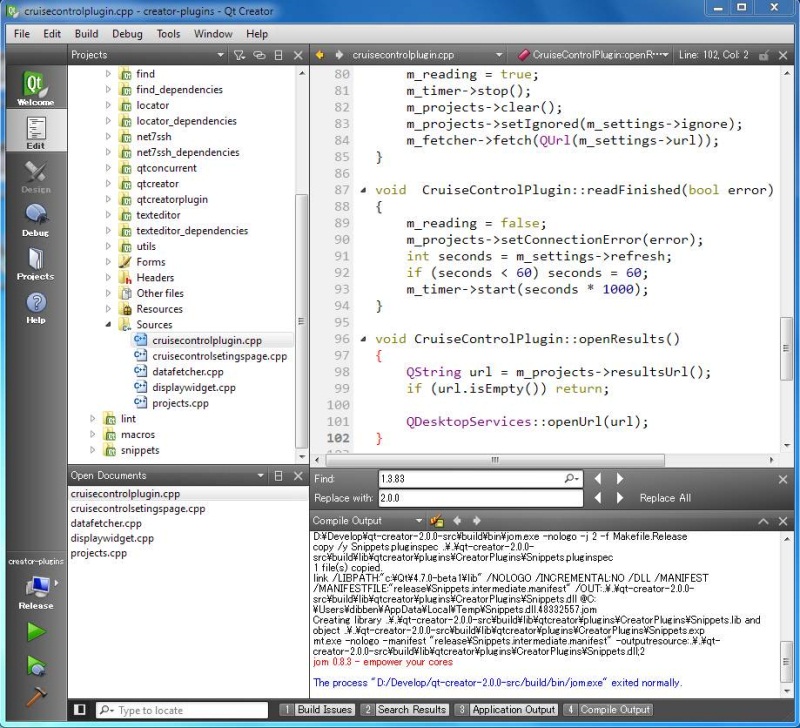Switch to Debug mode

point(35,219)
